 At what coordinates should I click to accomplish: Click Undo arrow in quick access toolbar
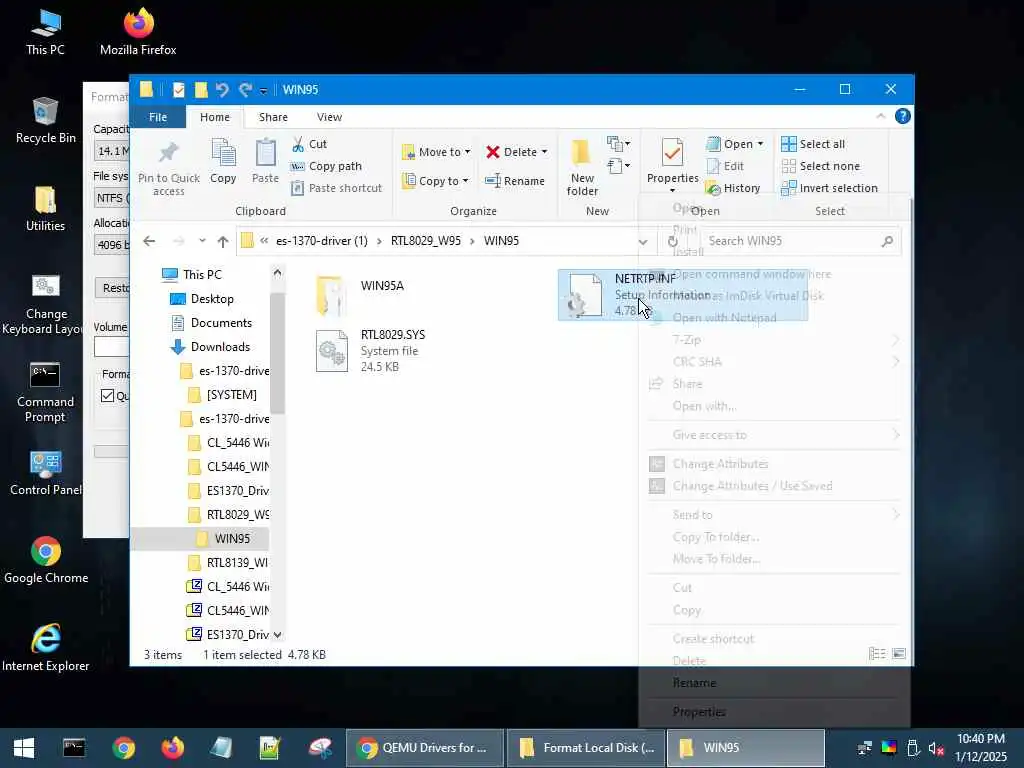coord(222,89)
